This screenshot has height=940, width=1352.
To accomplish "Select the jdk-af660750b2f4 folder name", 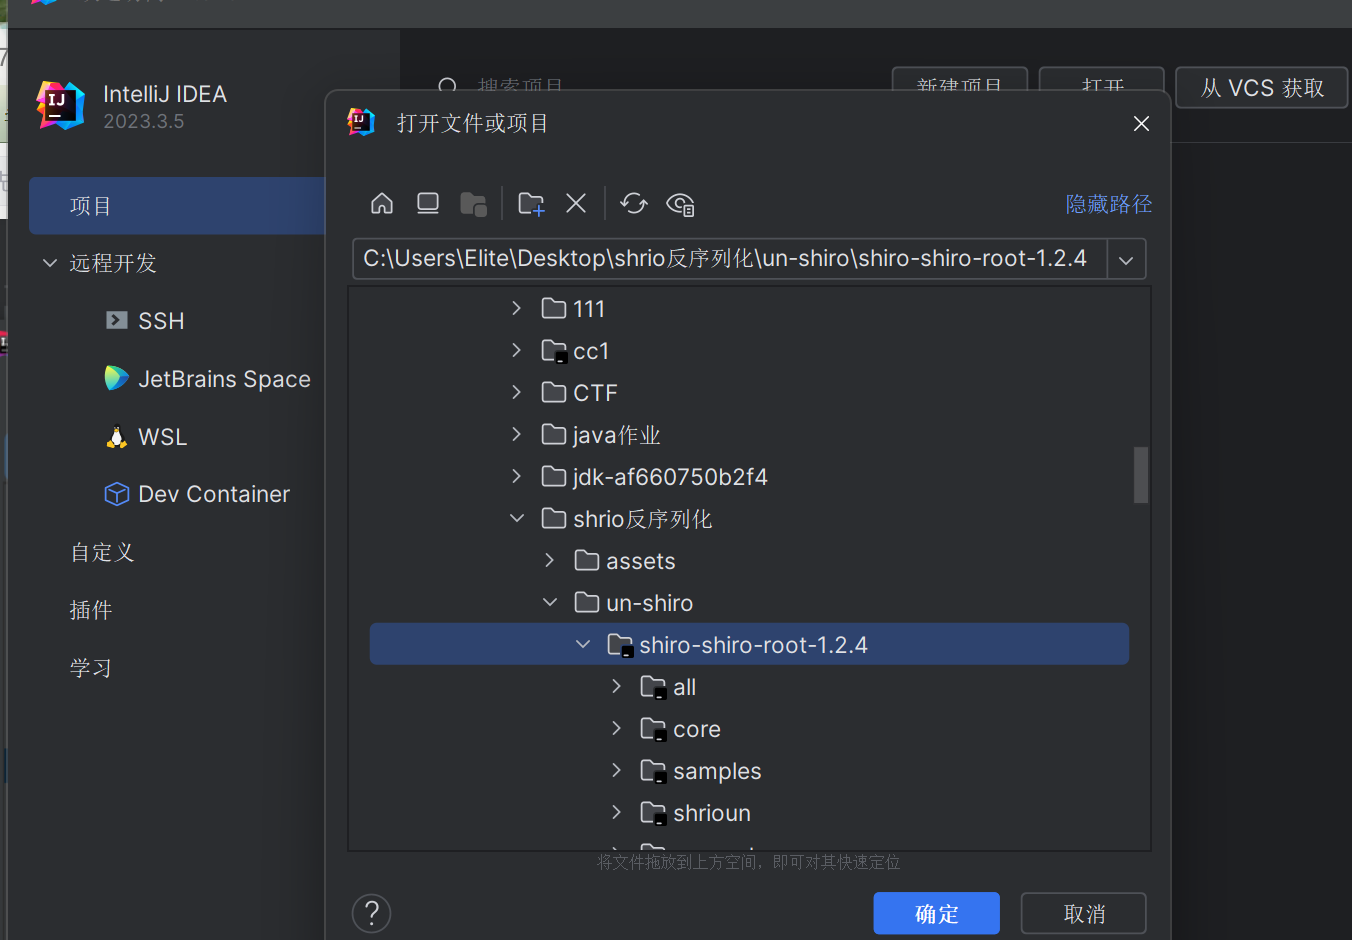I will click(671, 477).
